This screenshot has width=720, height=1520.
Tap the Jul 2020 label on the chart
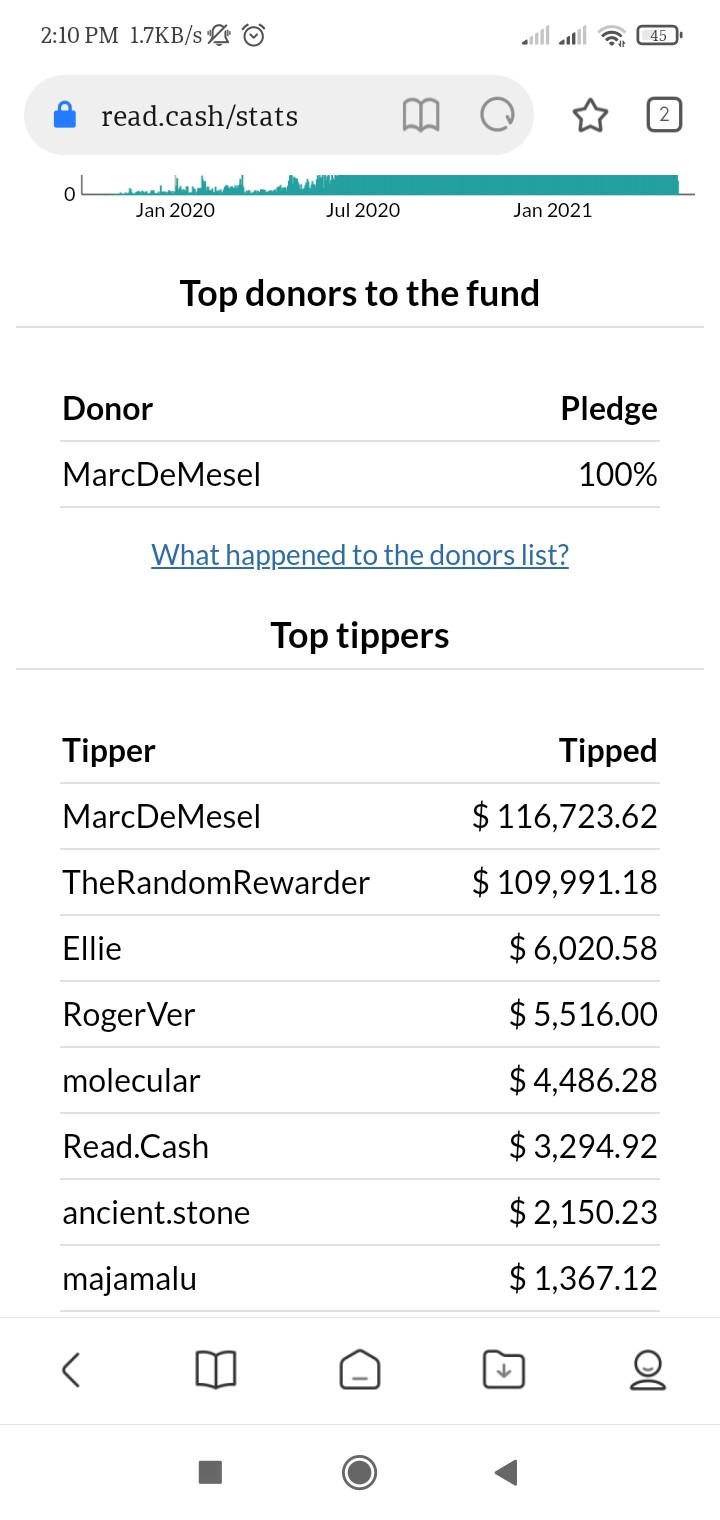point(362,210)
